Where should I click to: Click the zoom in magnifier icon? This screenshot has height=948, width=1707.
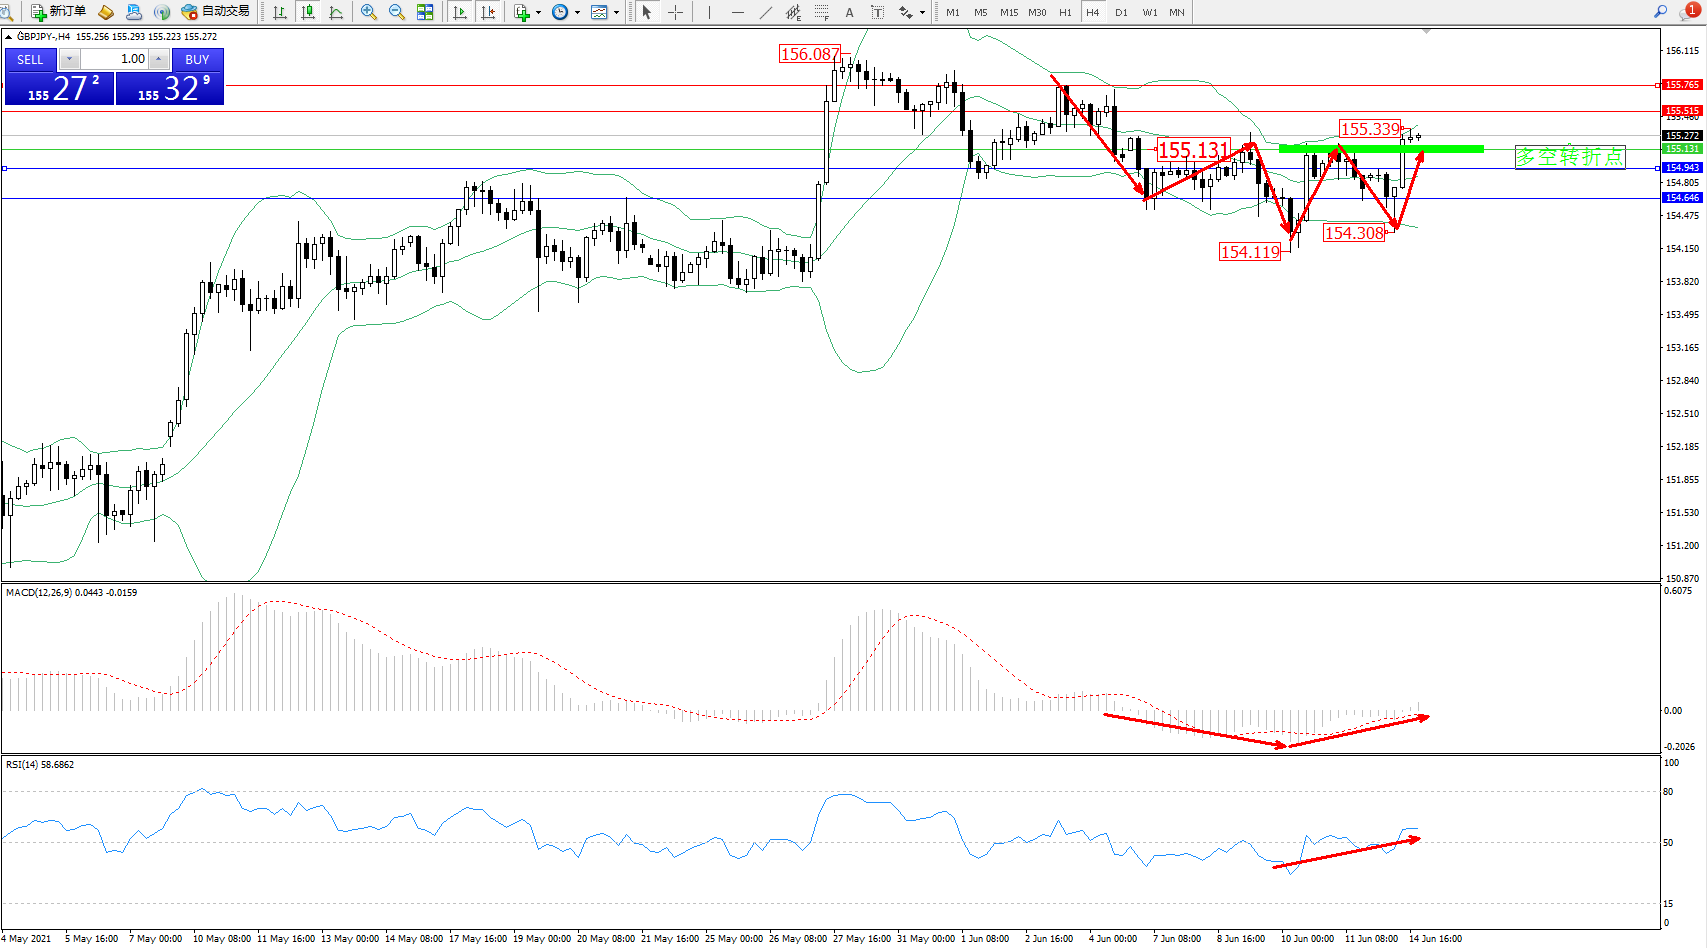[369, 12]
